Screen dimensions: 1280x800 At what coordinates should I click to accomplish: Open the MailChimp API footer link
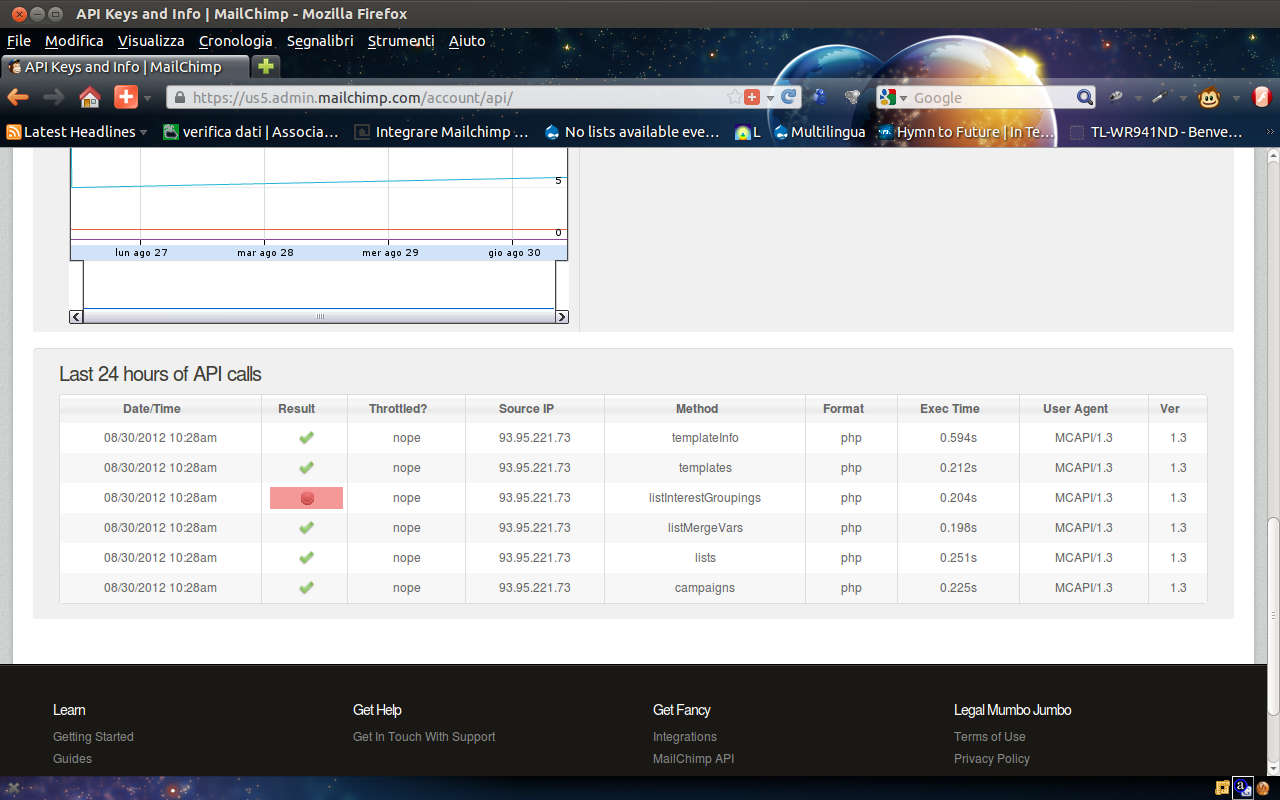[x=694, y=758]
